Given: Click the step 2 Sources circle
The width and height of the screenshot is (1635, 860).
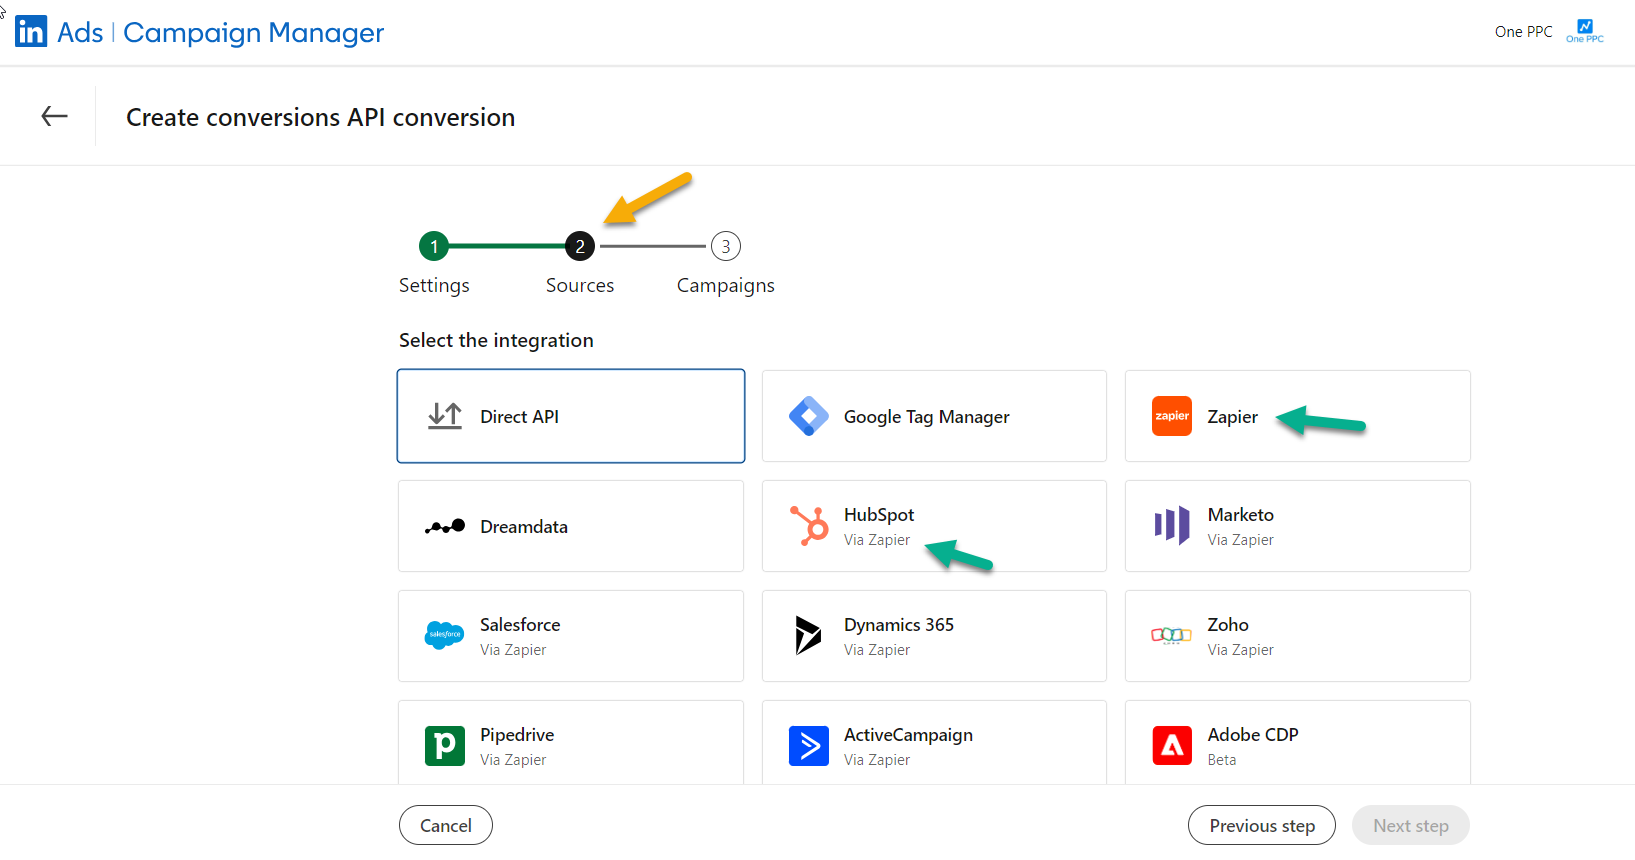Looking at the screenshot, I should 580,246.
